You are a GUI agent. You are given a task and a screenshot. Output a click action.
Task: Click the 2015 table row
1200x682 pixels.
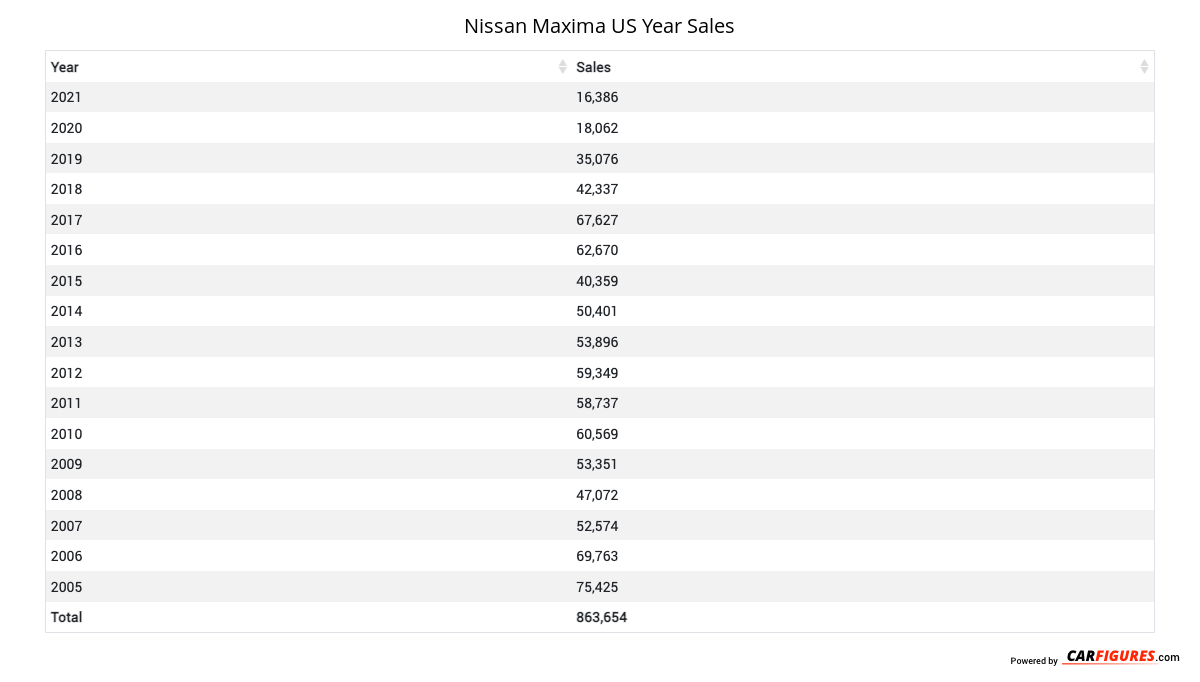600,281
